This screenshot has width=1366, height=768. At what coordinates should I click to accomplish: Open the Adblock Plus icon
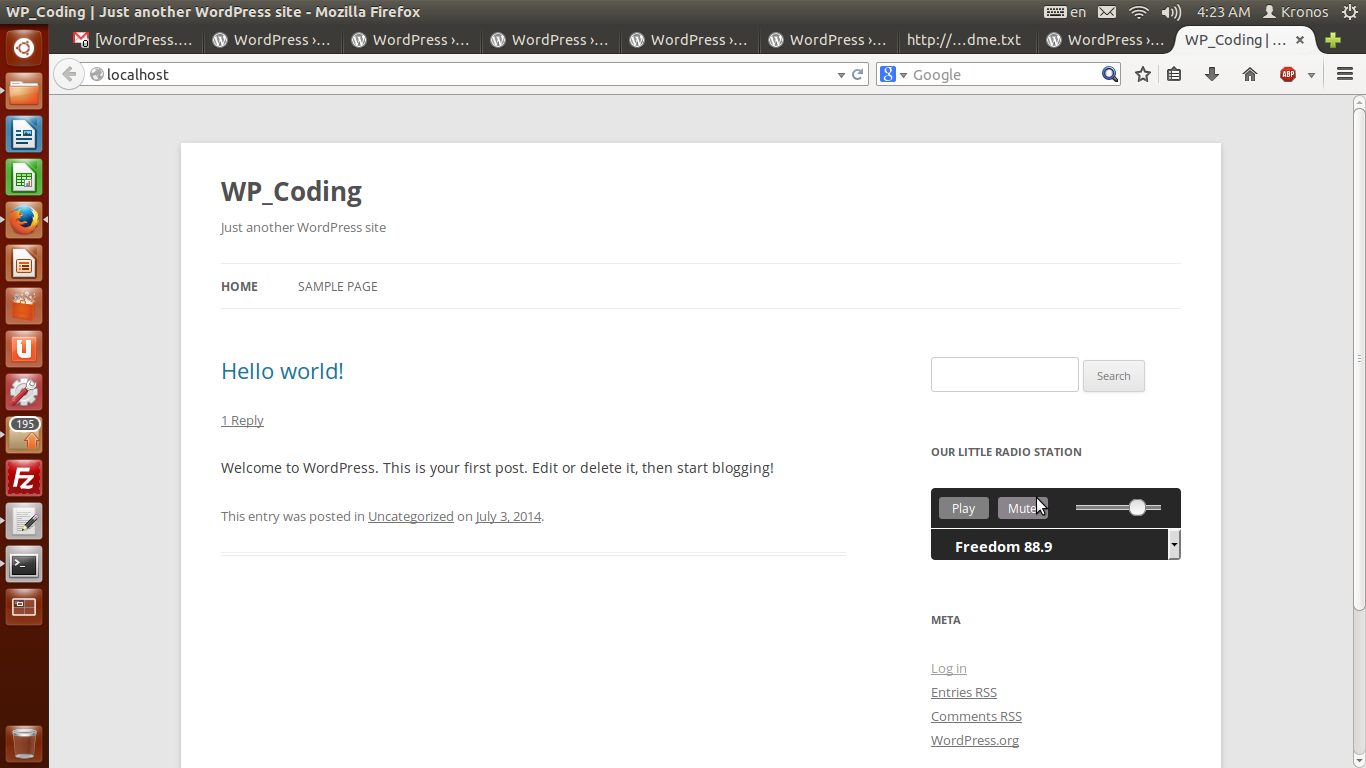pyautogui.click(x=1288, y=74)
